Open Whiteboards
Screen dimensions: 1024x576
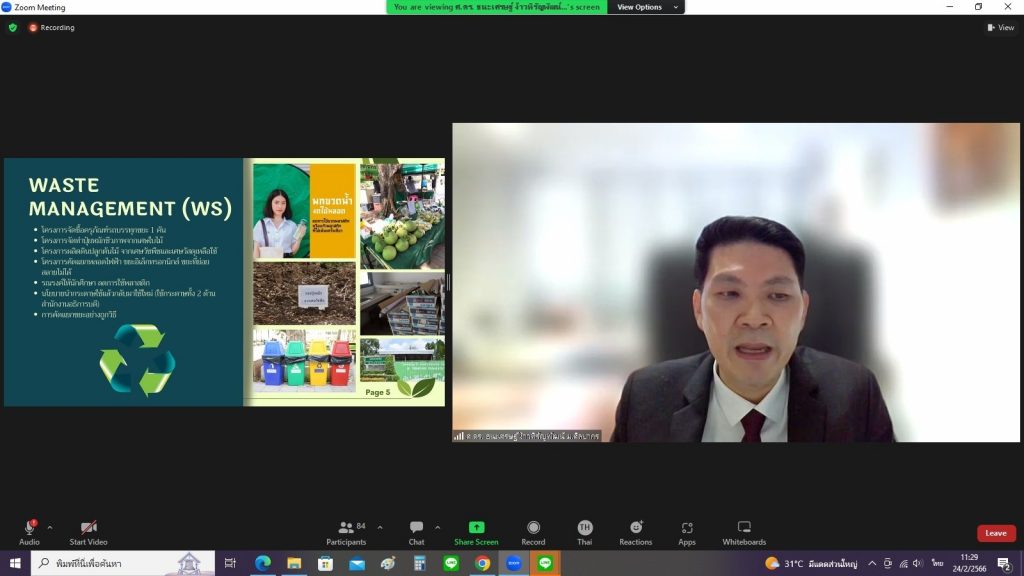click(x=744, y=533)
